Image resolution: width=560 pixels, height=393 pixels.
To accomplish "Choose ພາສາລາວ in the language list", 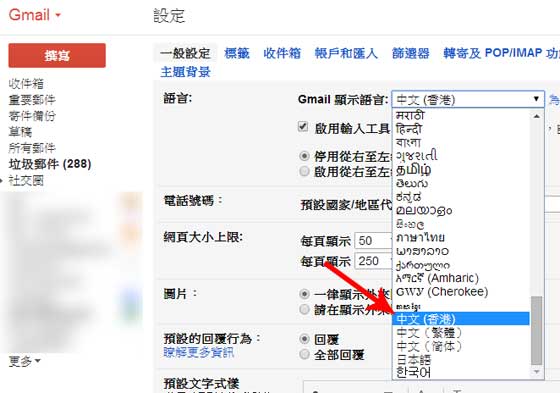I will 461,251.
